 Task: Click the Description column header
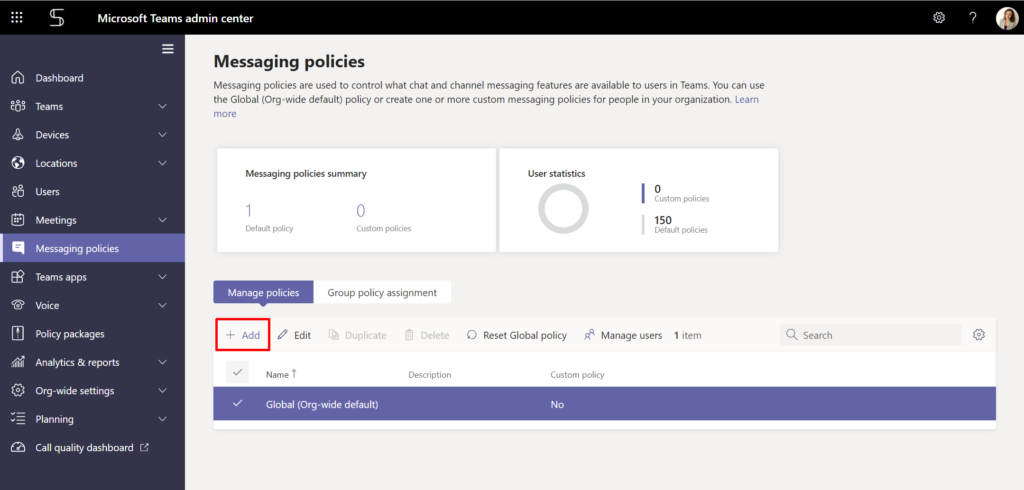click(430, 374)
